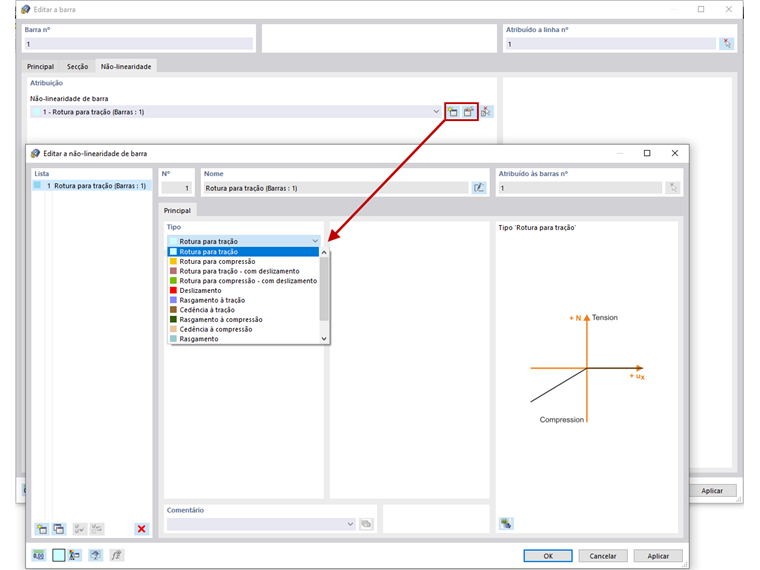The width and height of the screenshot is (760, 570).
Task: Click the Atribuído às barras nº field
Action: (x=580, y=188)
